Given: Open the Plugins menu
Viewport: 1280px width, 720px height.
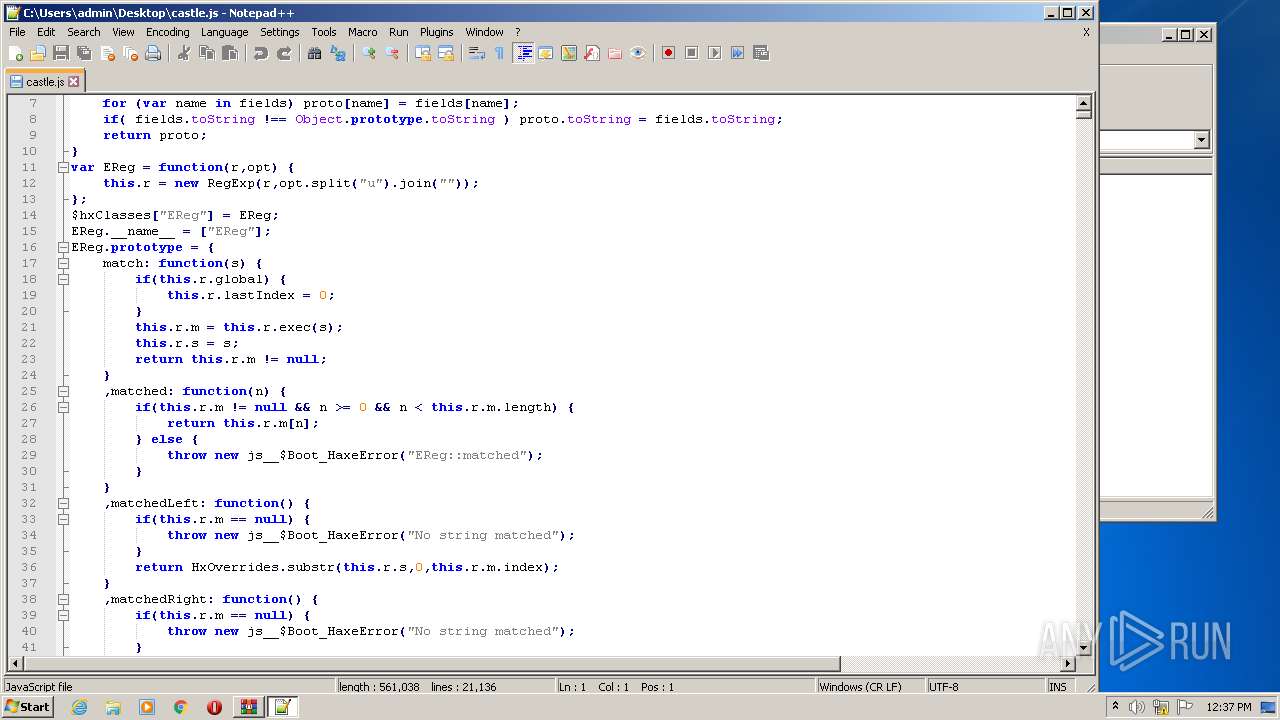Looking at the screenshot, I should point(436,32).
